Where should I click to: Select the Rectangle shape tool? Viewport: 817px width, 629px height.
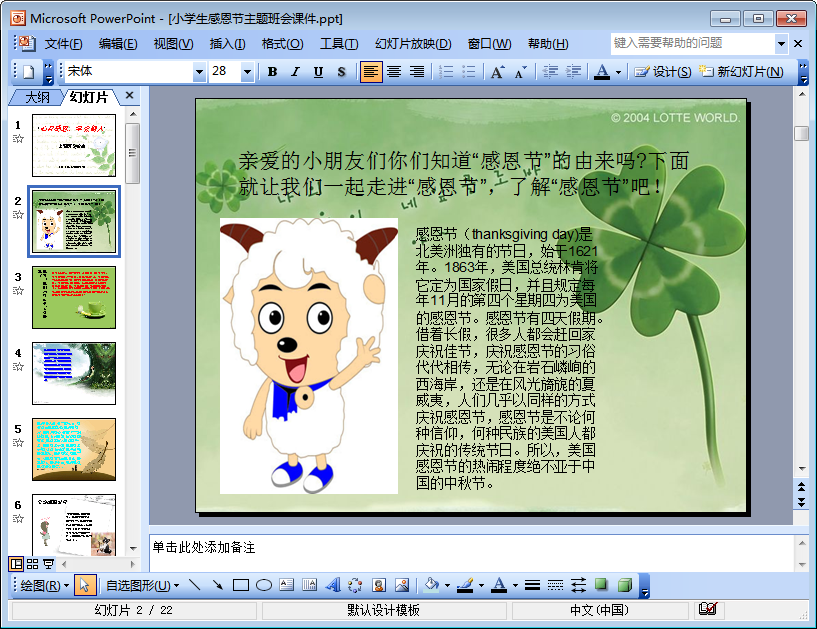tap(241, 585)
